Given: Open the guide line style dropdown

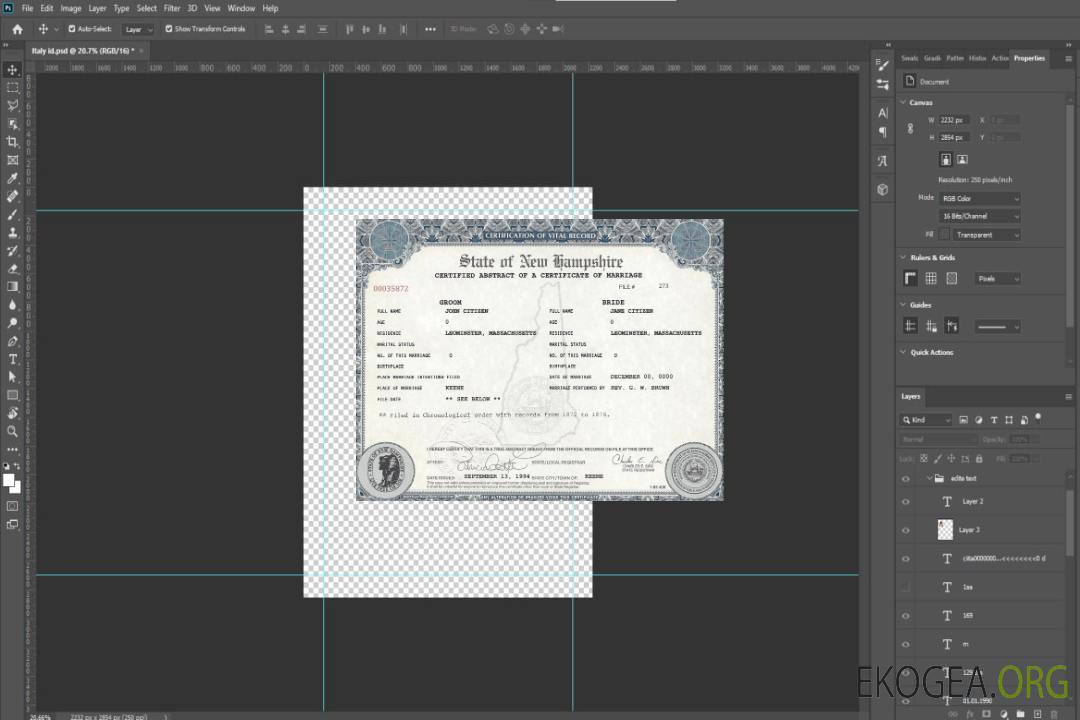Looking at the screenshot, I should (x=997, y=327).
